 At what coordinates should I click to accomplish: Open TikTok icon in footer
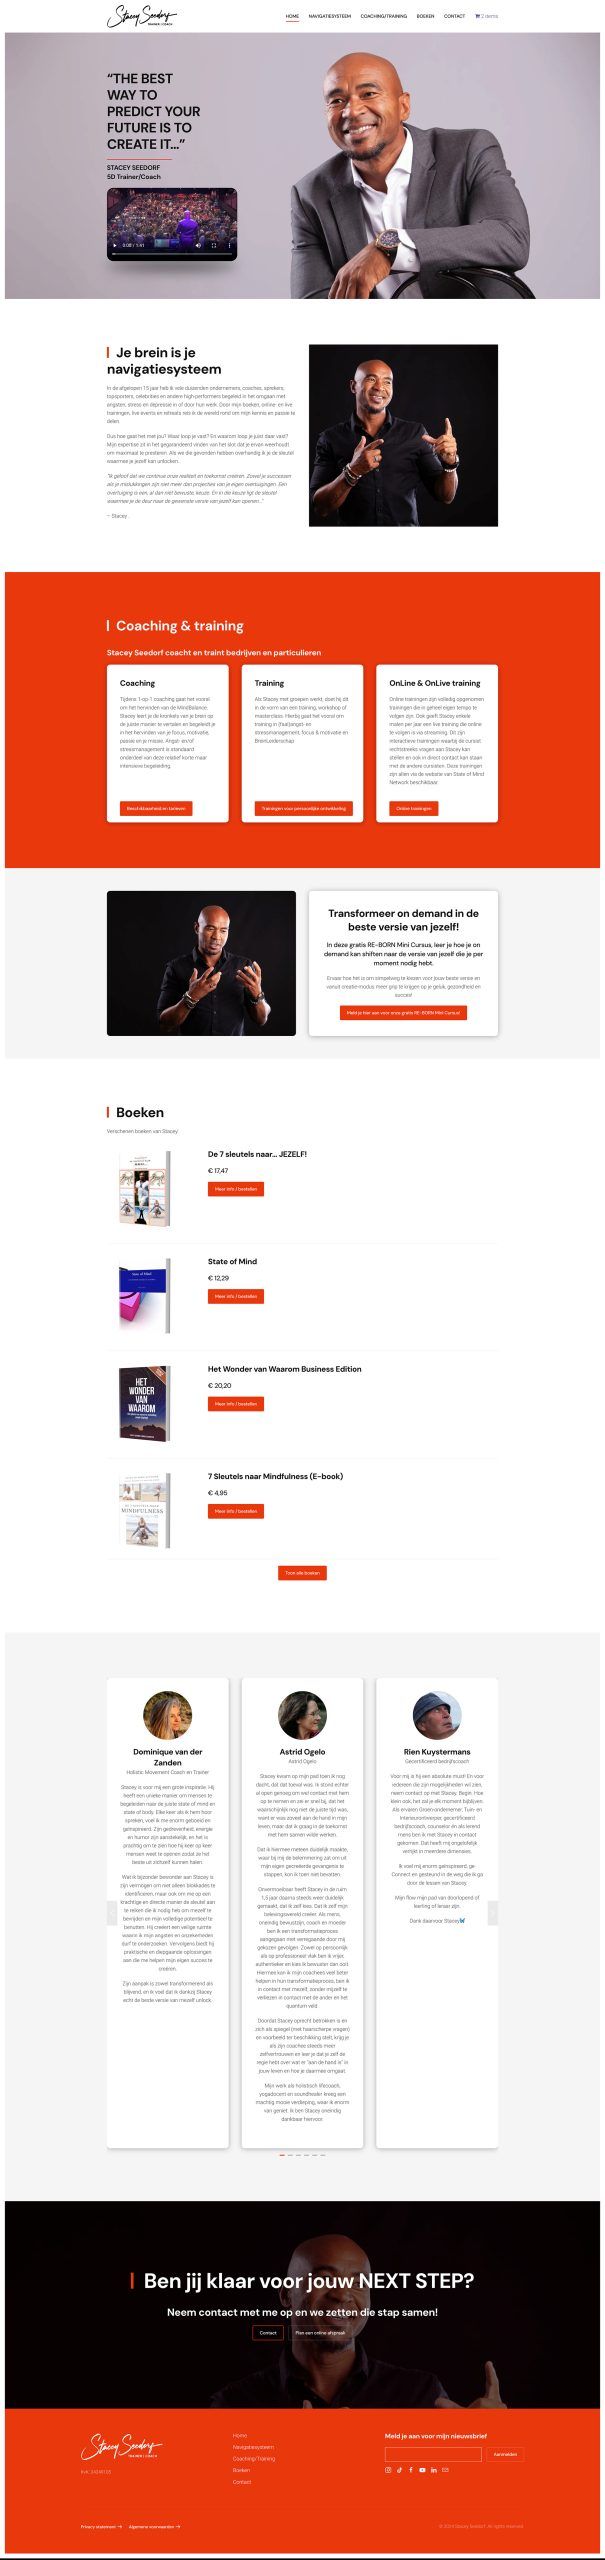click(x=399, y=2470)
